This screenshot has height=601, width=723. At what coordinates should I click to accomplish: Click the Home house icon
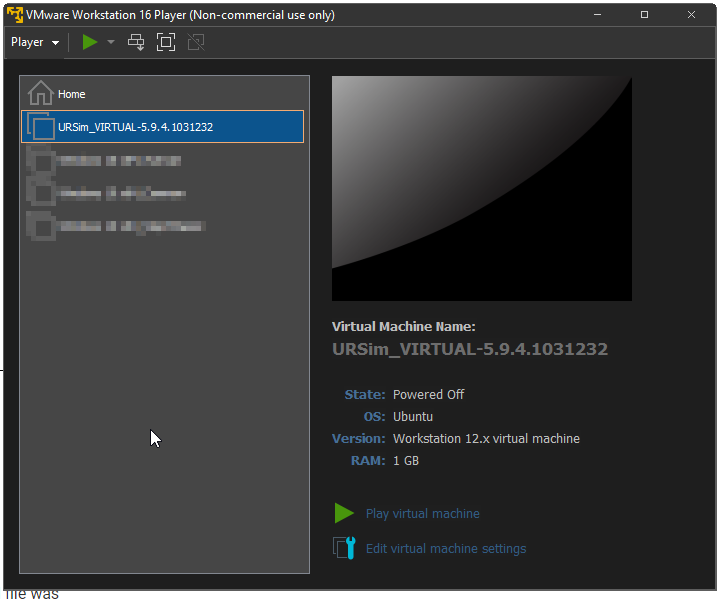[x=40, y=93]
